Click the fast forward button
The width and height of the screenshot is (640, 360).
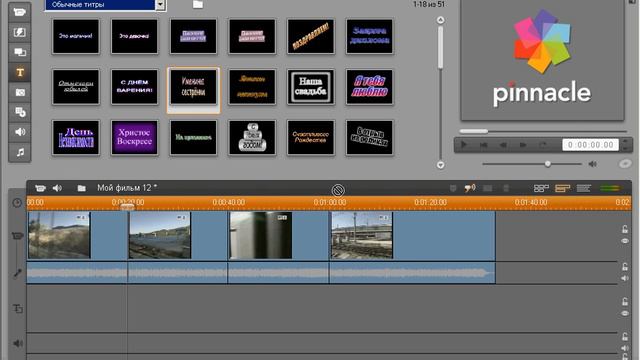523,145
